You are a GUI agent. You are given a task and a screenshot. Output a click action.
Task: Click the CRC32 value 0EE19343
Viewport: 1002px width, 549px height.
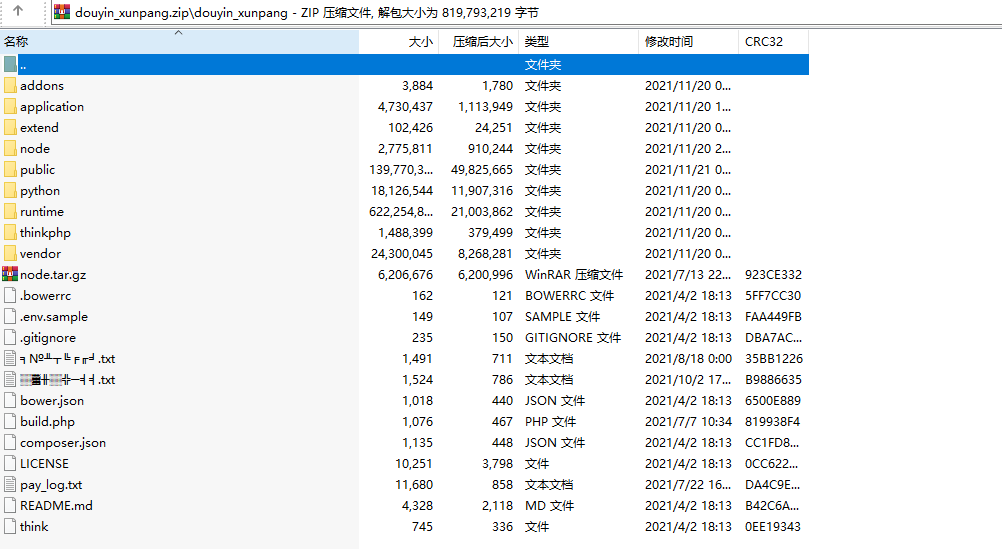pos(773,527)
